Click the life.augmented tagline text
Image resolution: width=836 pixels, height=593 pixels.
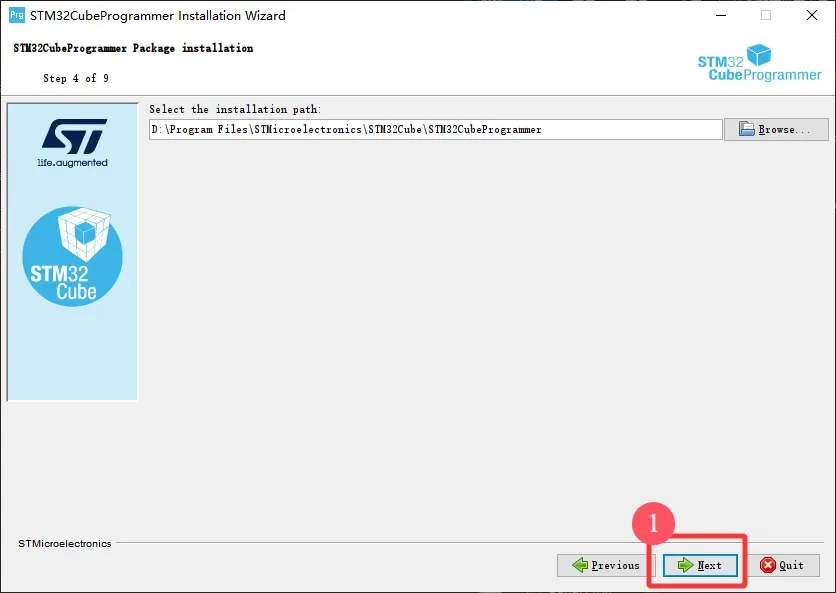(x=72, y=162)
